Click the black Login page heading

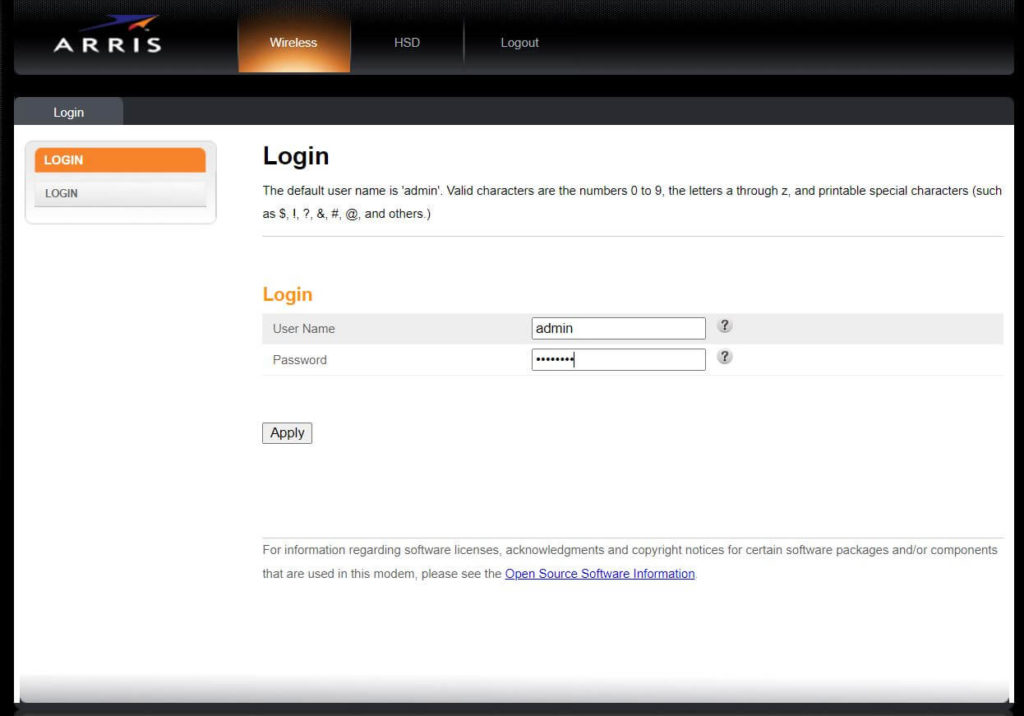pos(296,156)
